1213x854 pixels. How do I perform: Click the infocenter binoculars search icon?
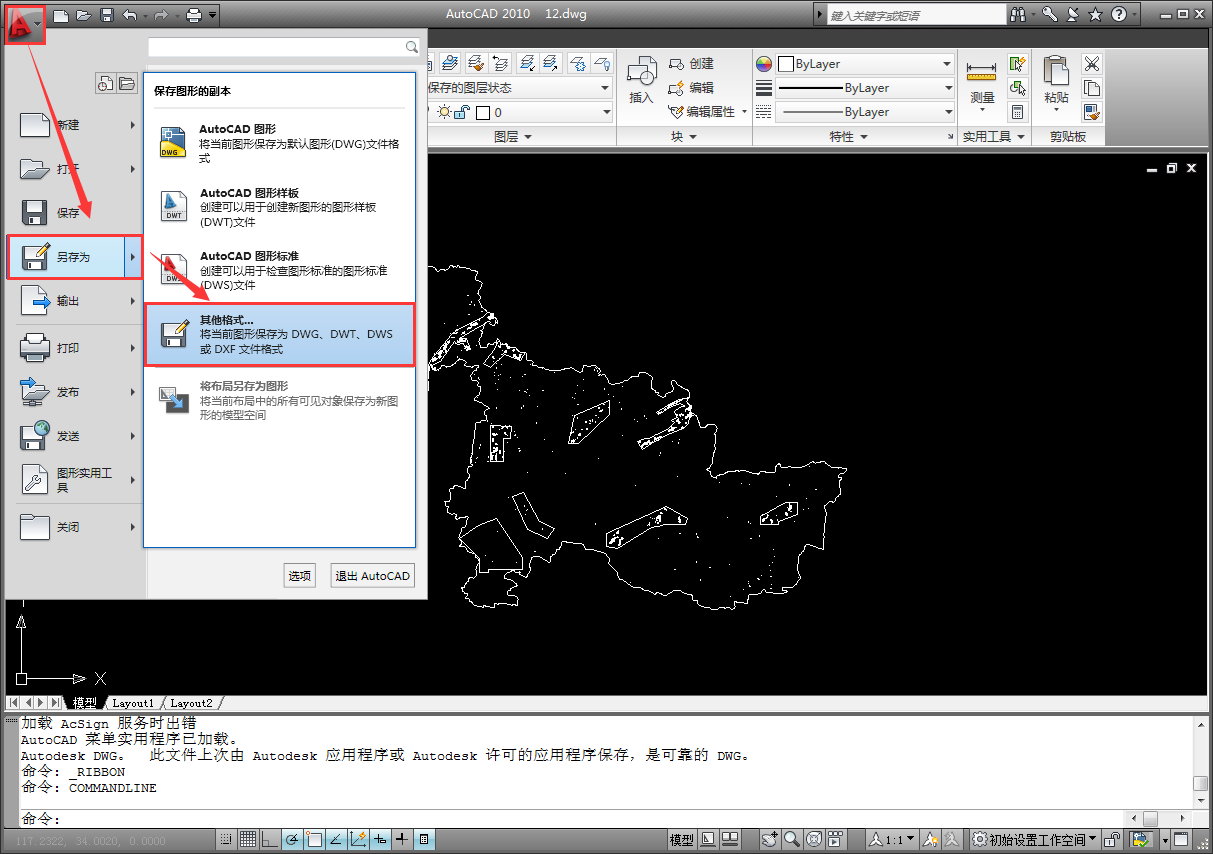tap(1019, 14)
